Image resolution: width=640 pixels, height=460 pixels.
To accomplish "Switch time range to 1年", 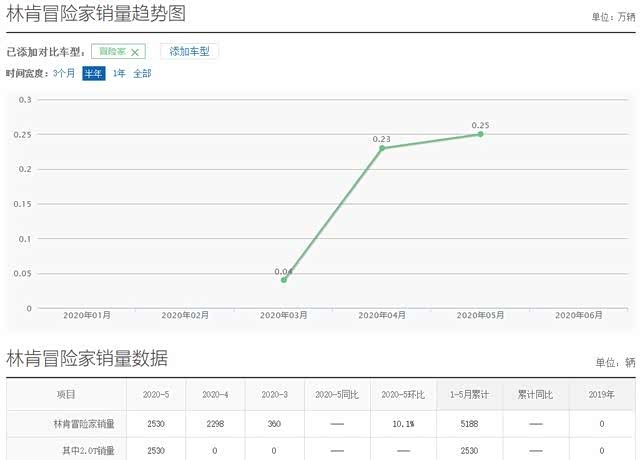I will point(119,73).
